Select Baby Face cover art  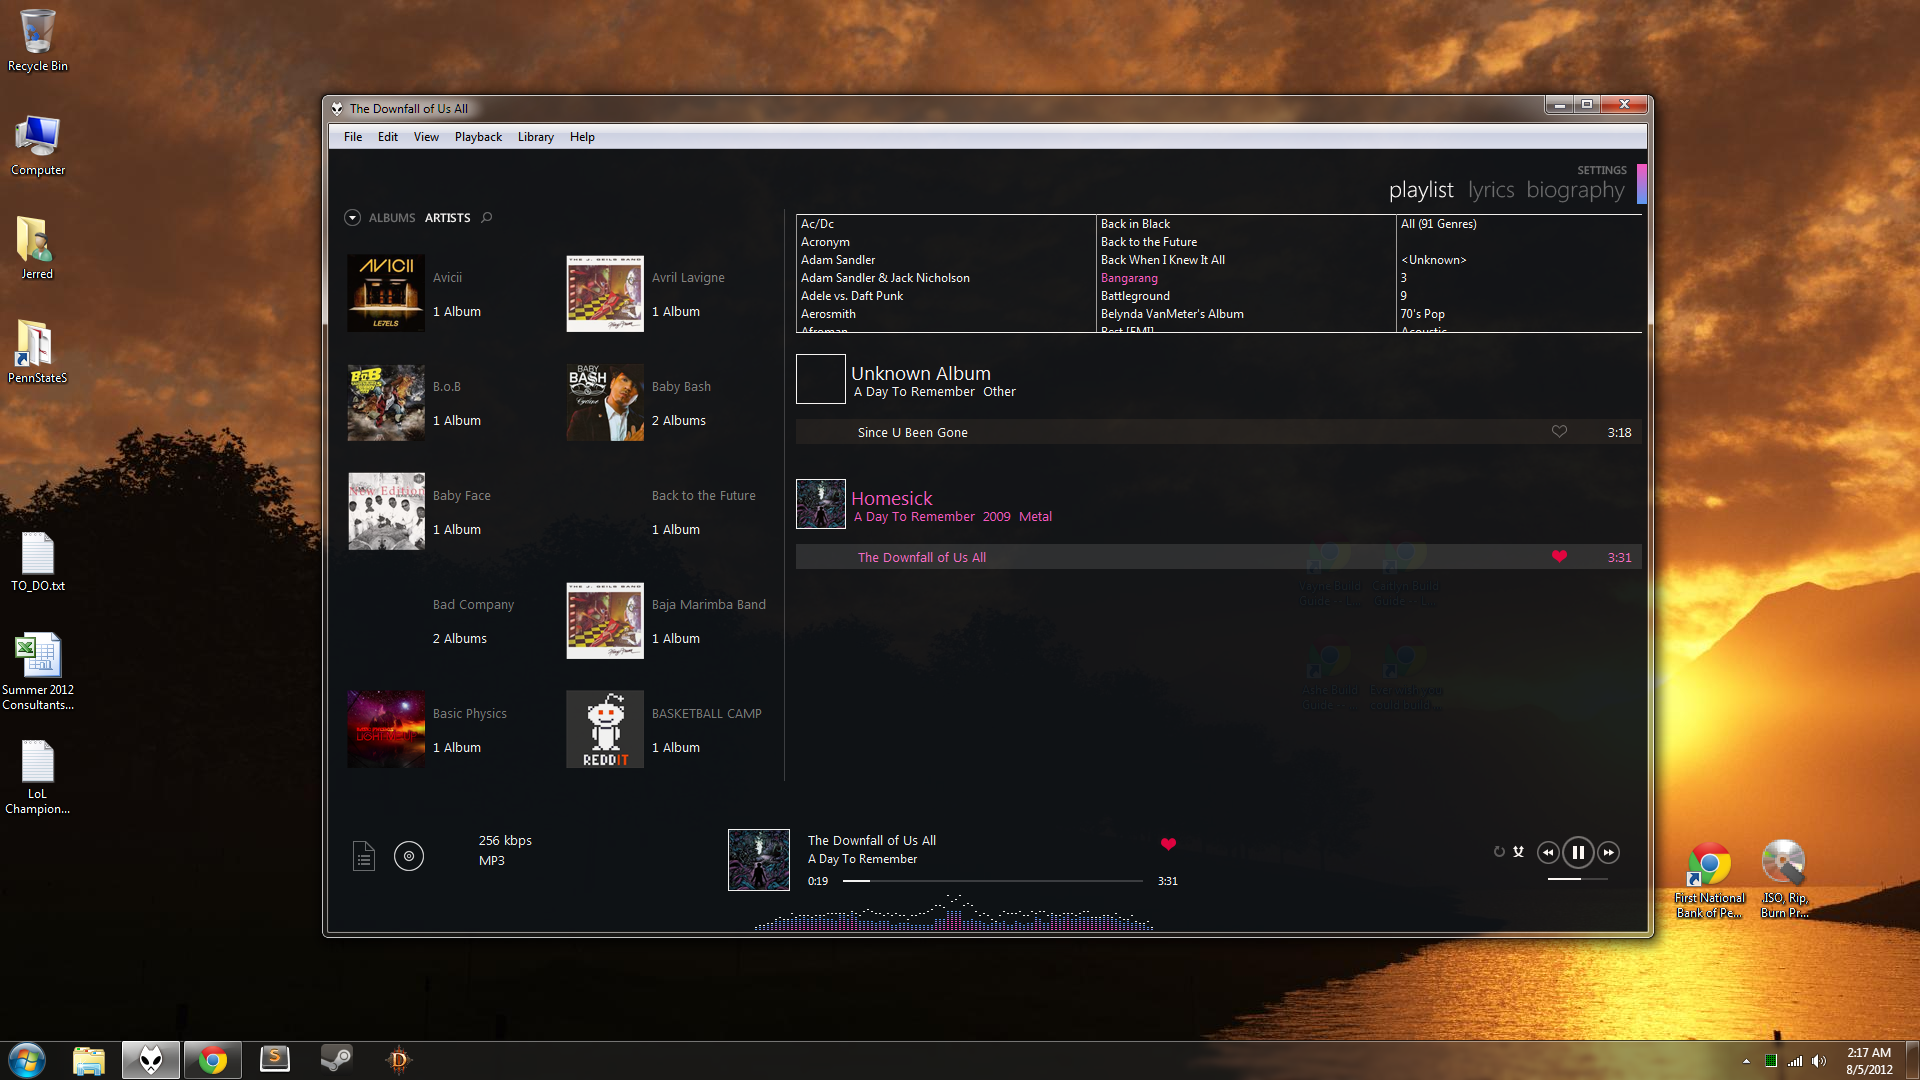coord(386,511)
